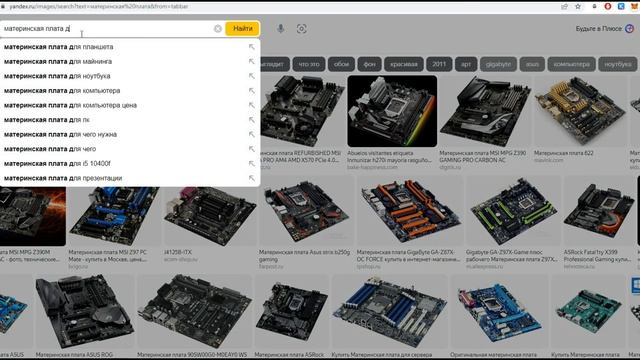Open the Asus strix b250g gaming image
This screenshot has height=360, width=640.
306,212
